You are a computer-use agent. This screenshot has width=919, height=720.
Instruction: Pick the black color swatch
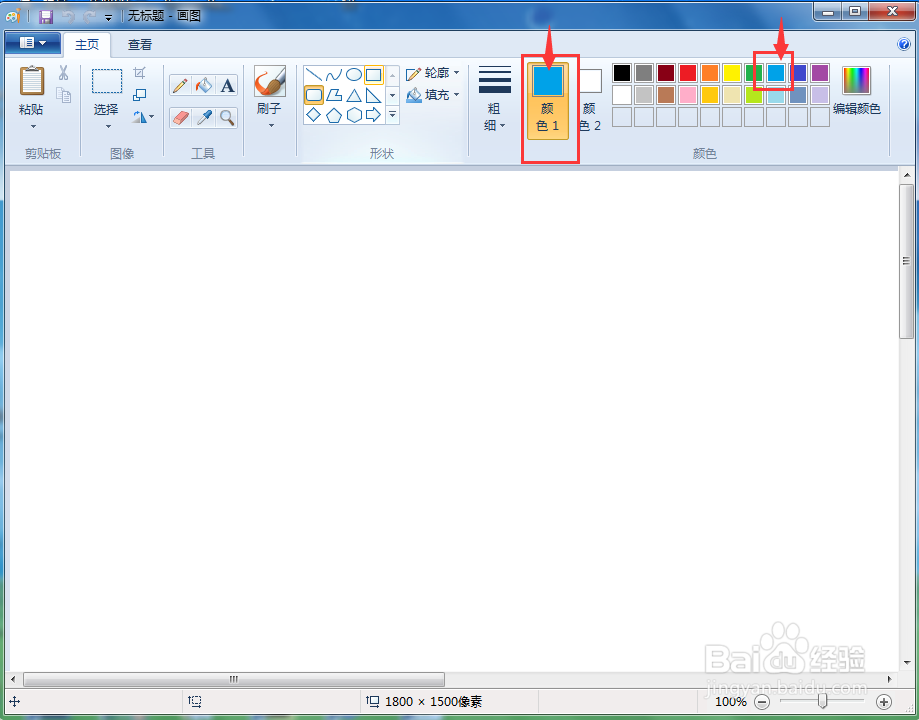(x=622, y=73)
